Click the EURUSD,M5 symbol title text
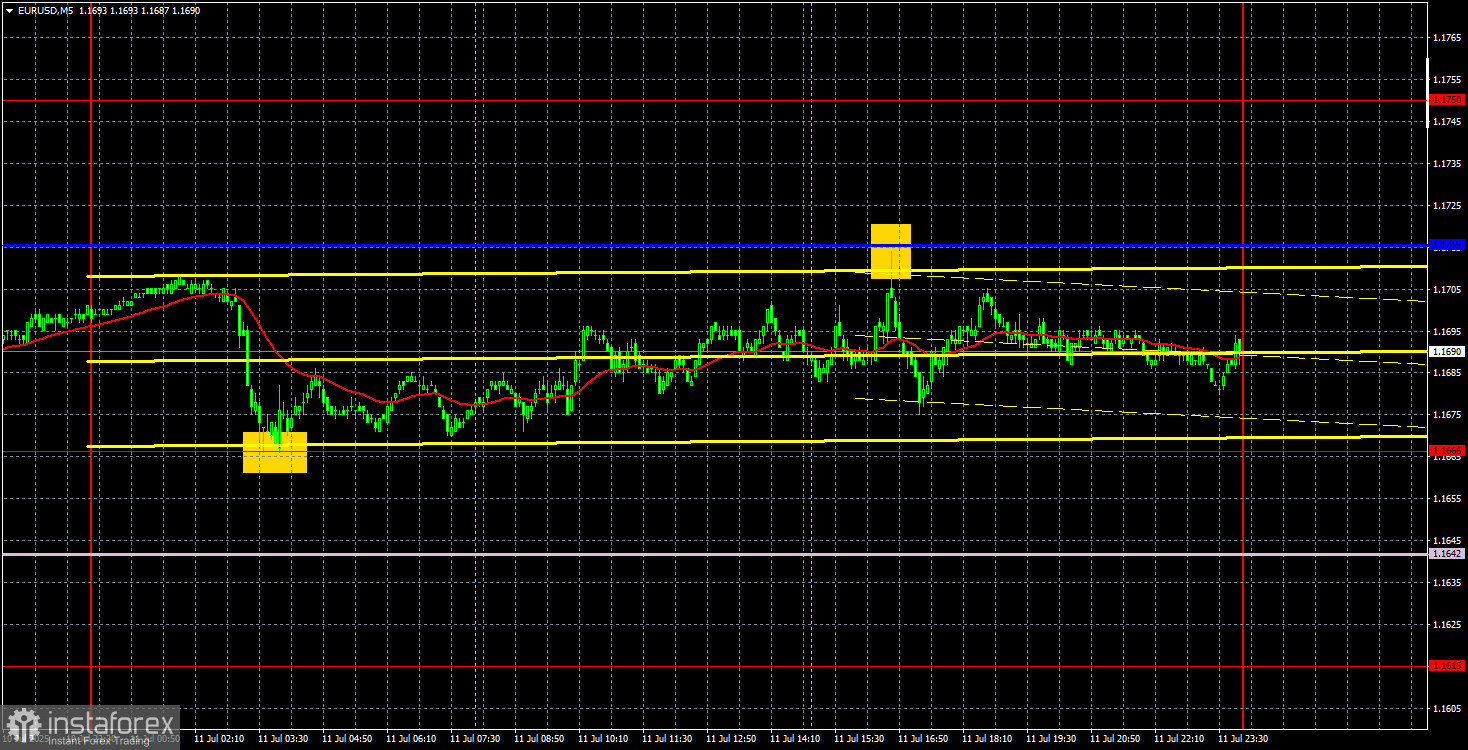 pos(44,9)
